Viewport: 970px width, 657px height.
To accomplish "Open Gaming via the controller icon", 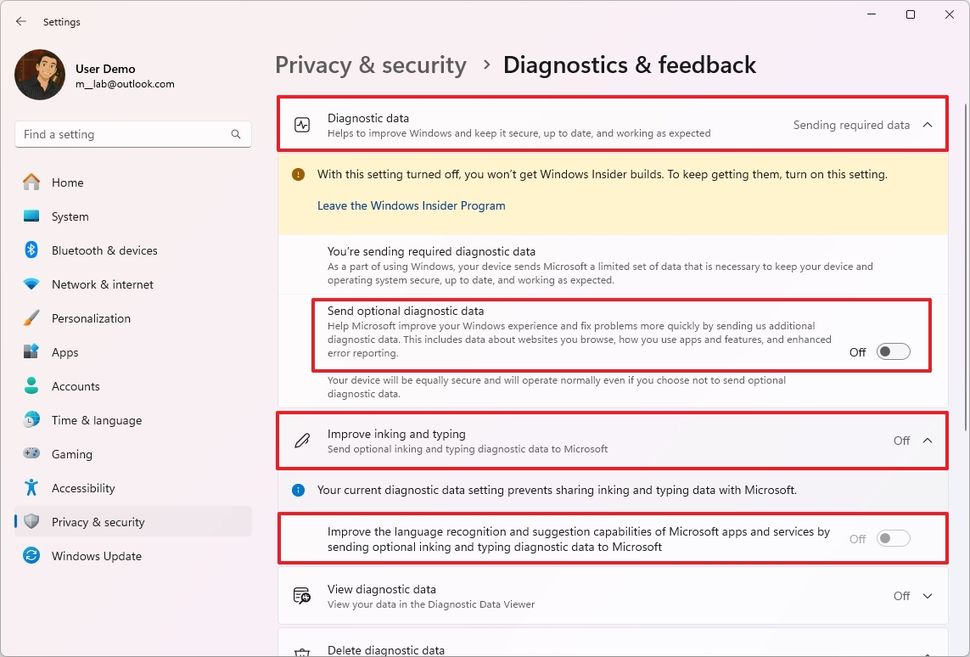I will (x=31, y=454).
